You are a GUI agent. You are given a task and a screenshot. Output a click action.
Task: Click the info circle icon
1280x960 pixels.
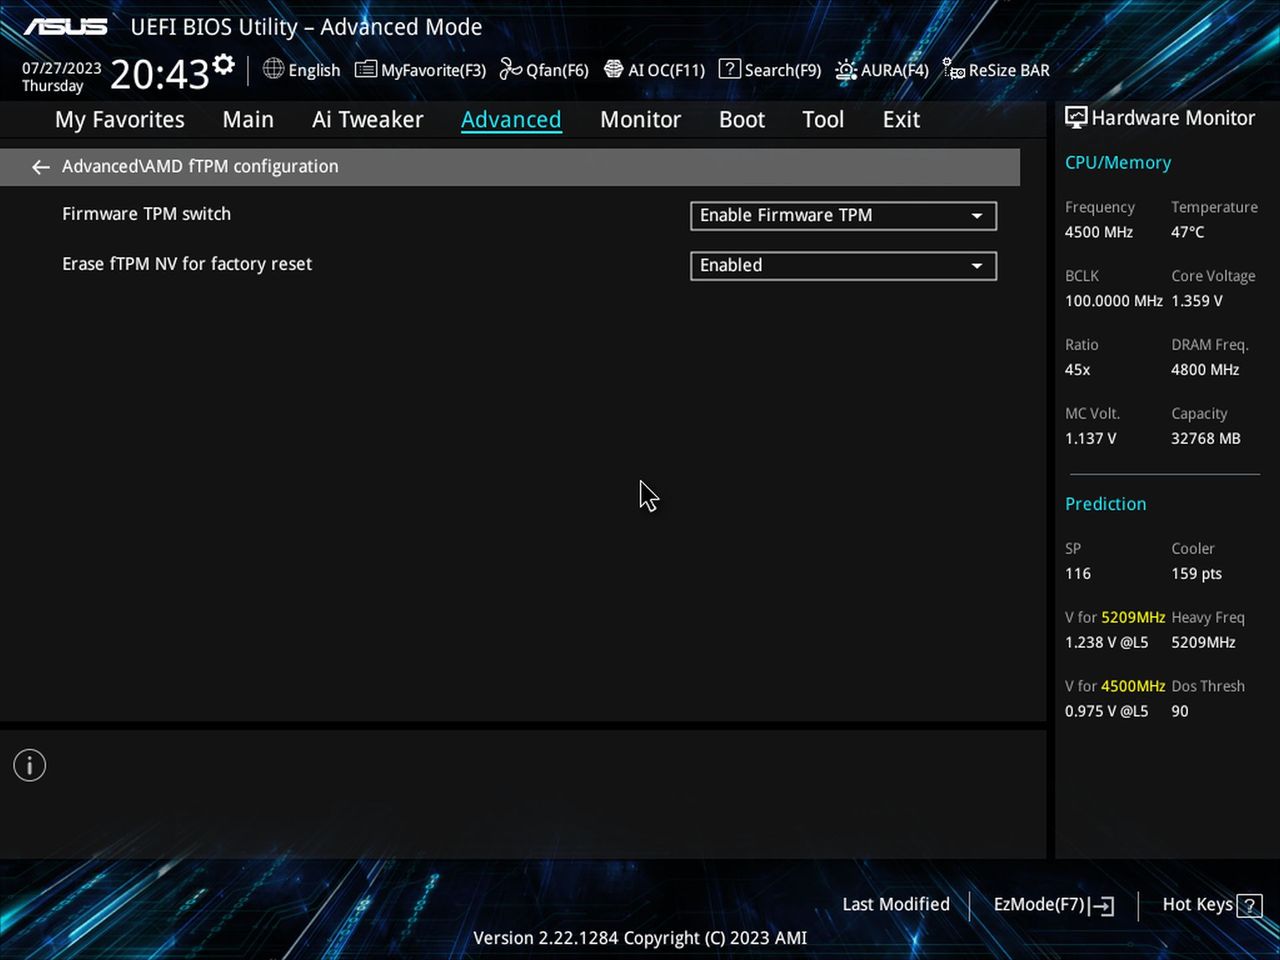[x=30, y=766]
